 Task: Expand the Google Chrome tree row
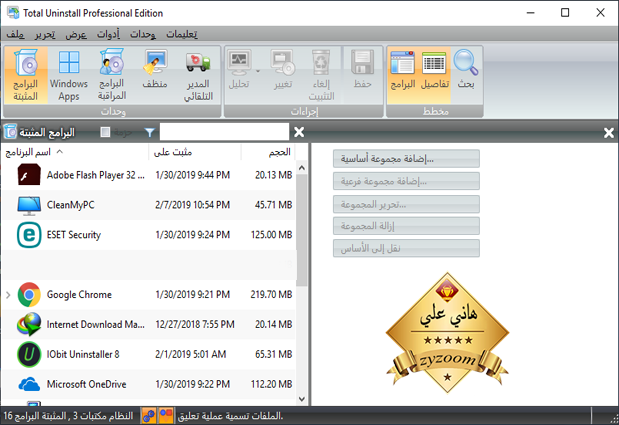8,295
